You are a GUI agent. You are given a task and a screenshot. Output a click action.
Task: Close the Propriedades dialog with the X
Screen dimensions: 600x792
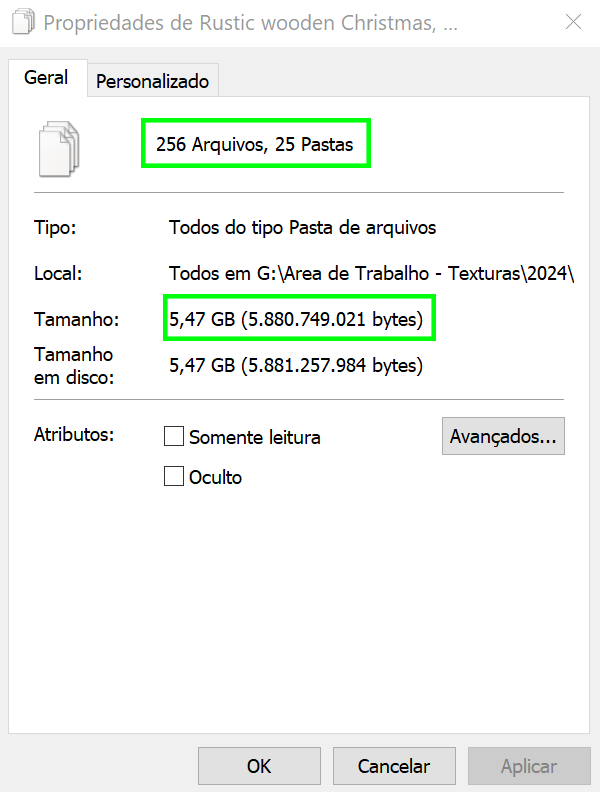pyautogui.click(x=573, y=22)
